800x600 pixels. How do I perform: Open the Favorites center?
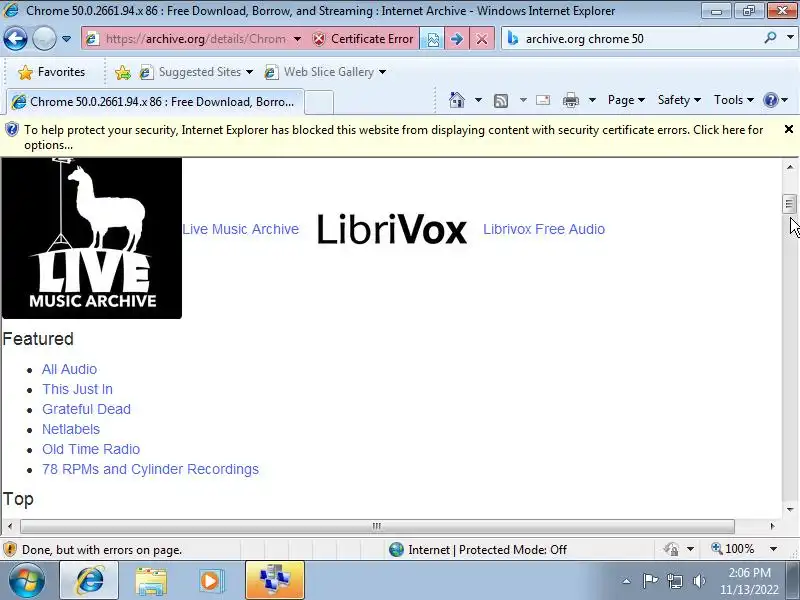click(x=52, y=72)
